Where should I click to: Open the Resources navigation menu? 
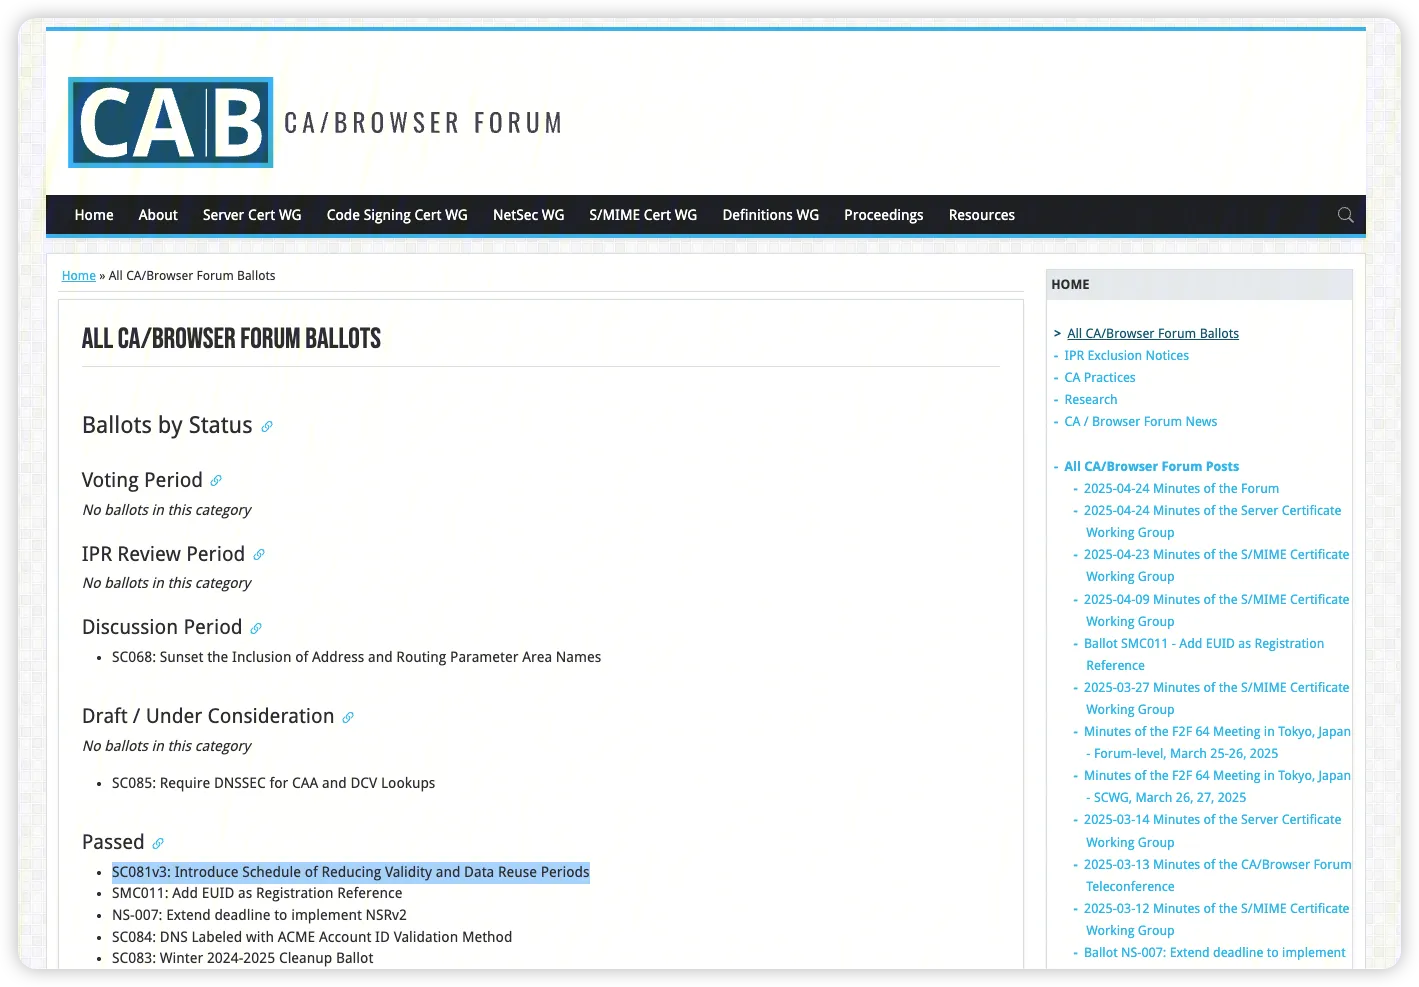[981, 215]
